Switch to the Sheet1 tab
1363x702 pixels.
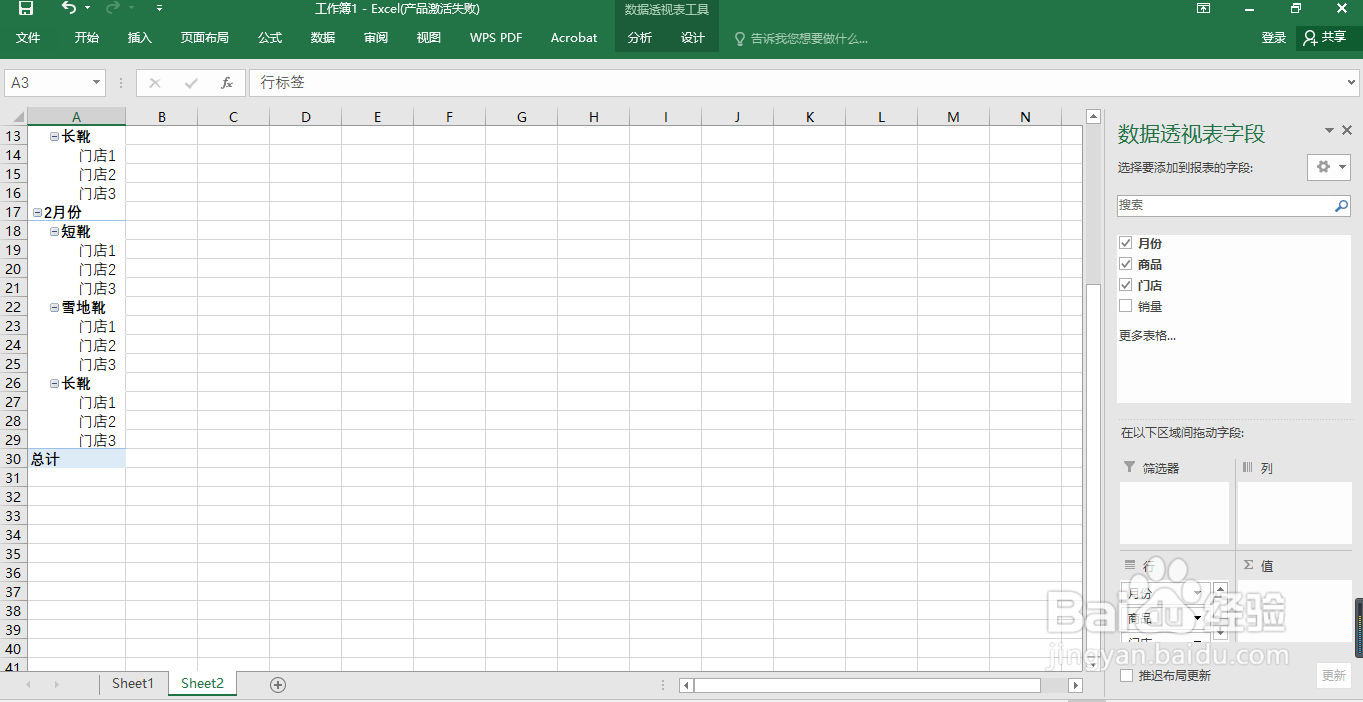point(133,684)
